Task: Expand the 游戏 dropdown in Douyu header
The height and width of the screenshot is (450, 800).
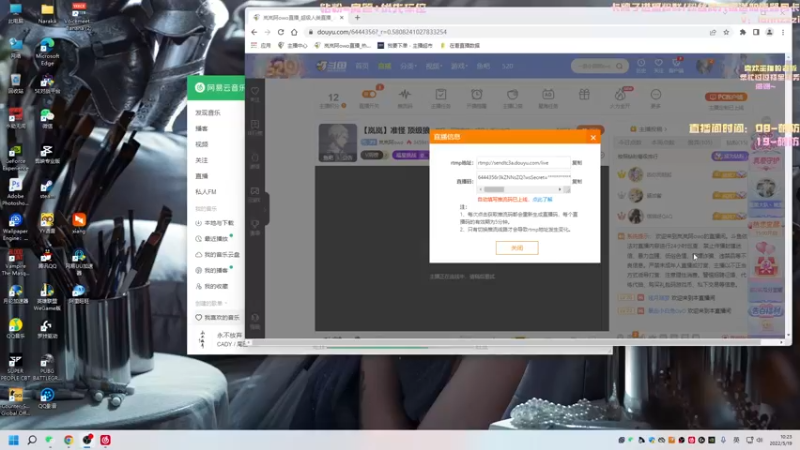Action: click(x=459, y=66)
